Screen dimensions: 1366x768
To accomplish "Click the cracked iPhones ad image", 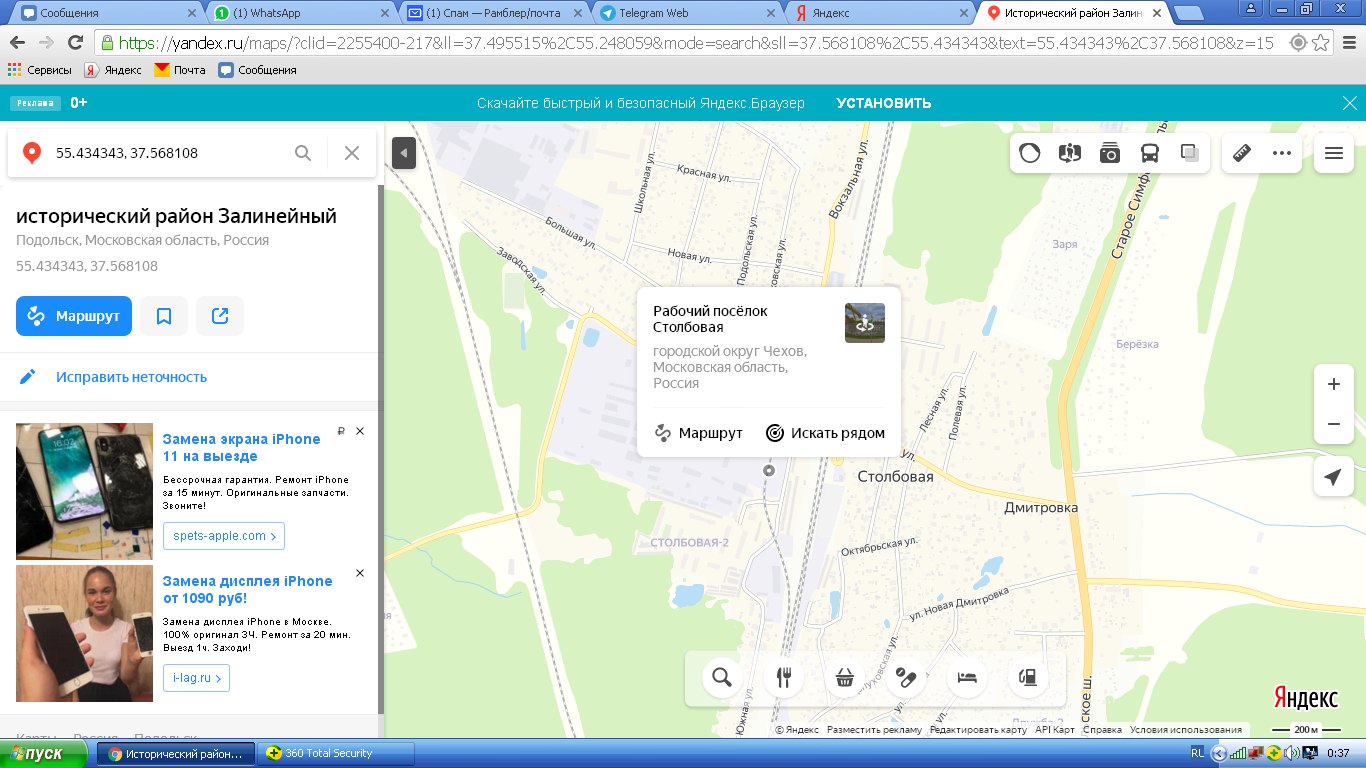I will [x=84, y=491].
